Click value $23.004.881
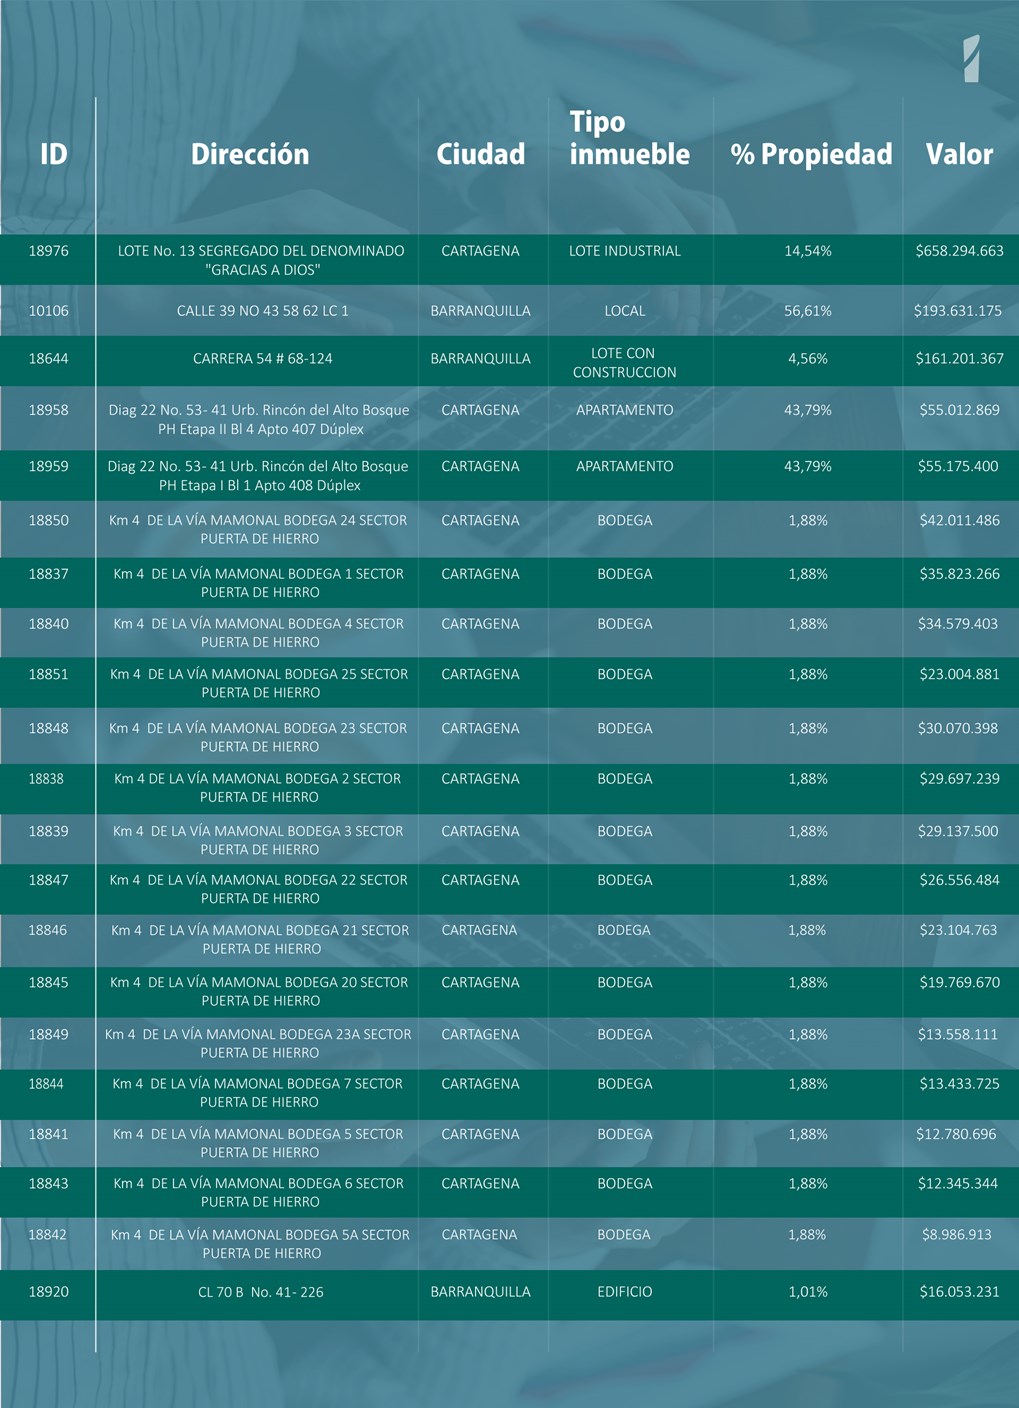The image size is (1019, 1408). coord(959,674)
